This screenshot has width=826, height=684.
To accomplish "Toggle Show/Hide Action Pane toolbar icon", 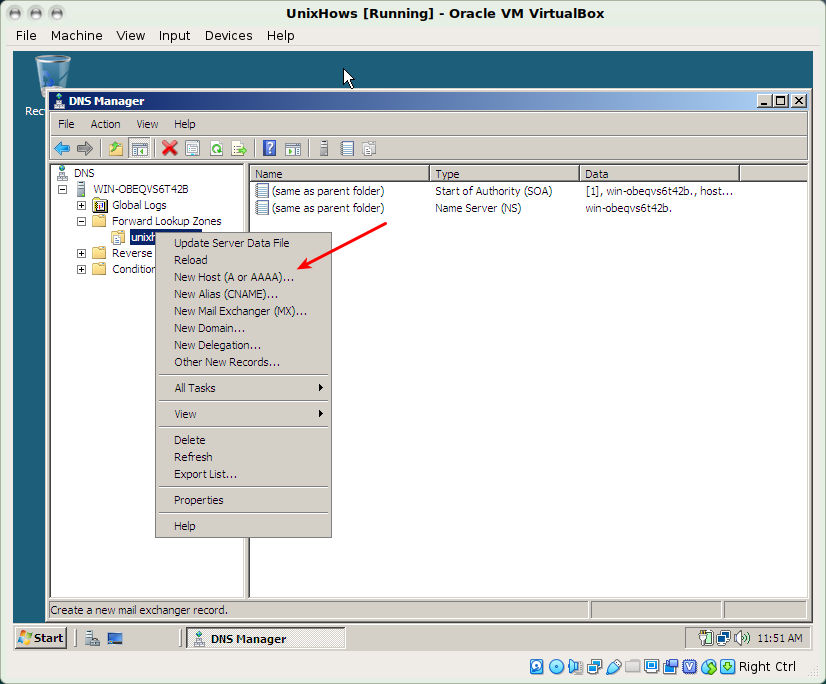I will pyautogui.click(x=293, y=149).
